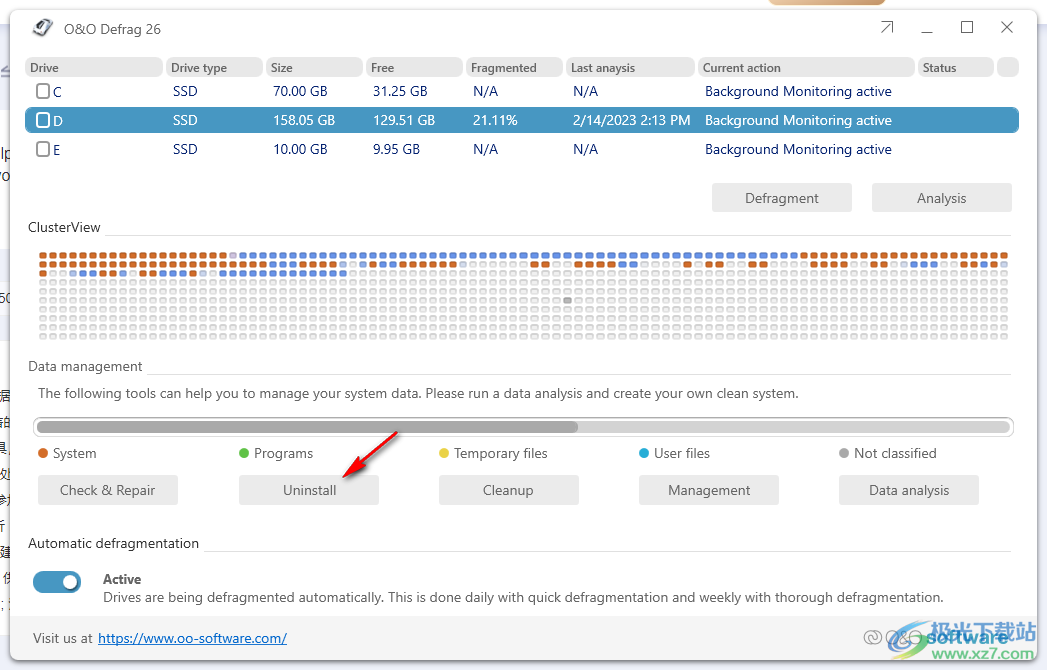Click the 158.05 GB size cell of drive D
The height and width of the screenshot is (670, 1047).
coord(304,120)
